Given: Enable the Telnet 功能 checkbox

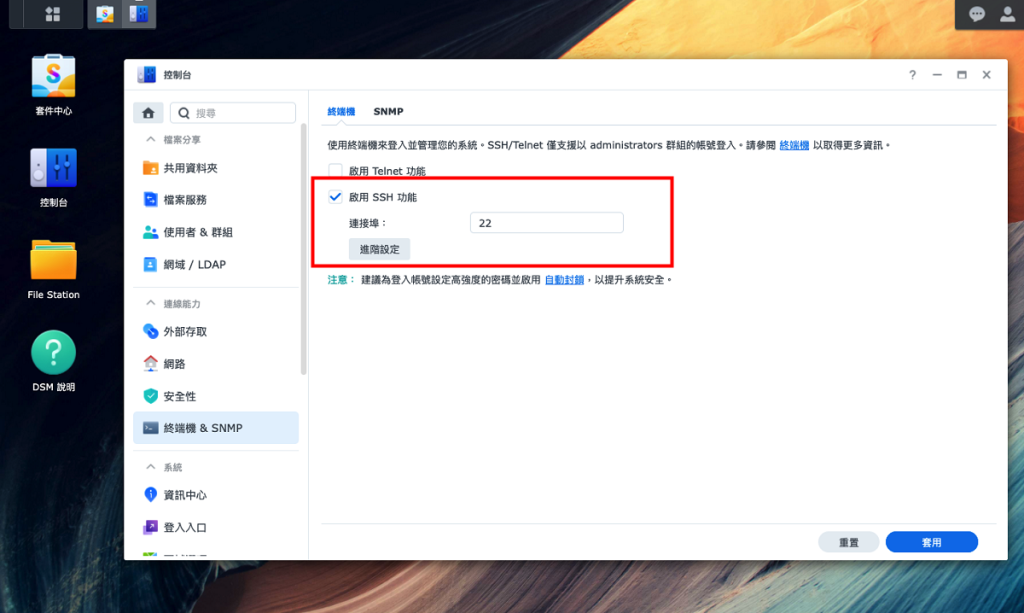Looking at the screenshot, I should [x=336, y=171].
